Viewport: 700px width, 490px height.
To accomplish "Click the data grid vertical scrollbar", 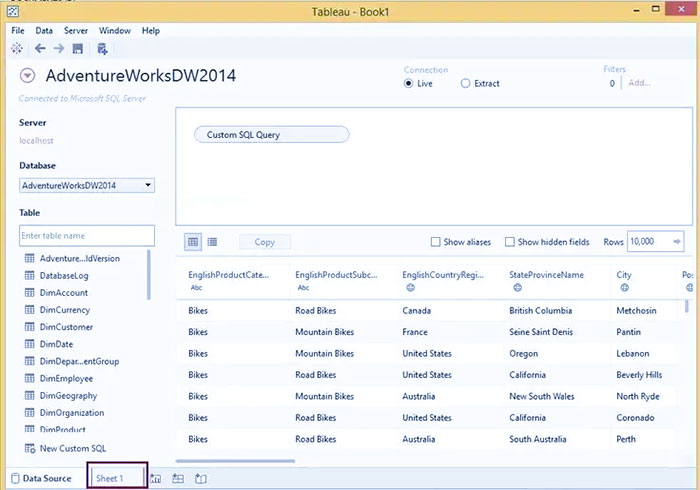I will [x=687, y=307].
